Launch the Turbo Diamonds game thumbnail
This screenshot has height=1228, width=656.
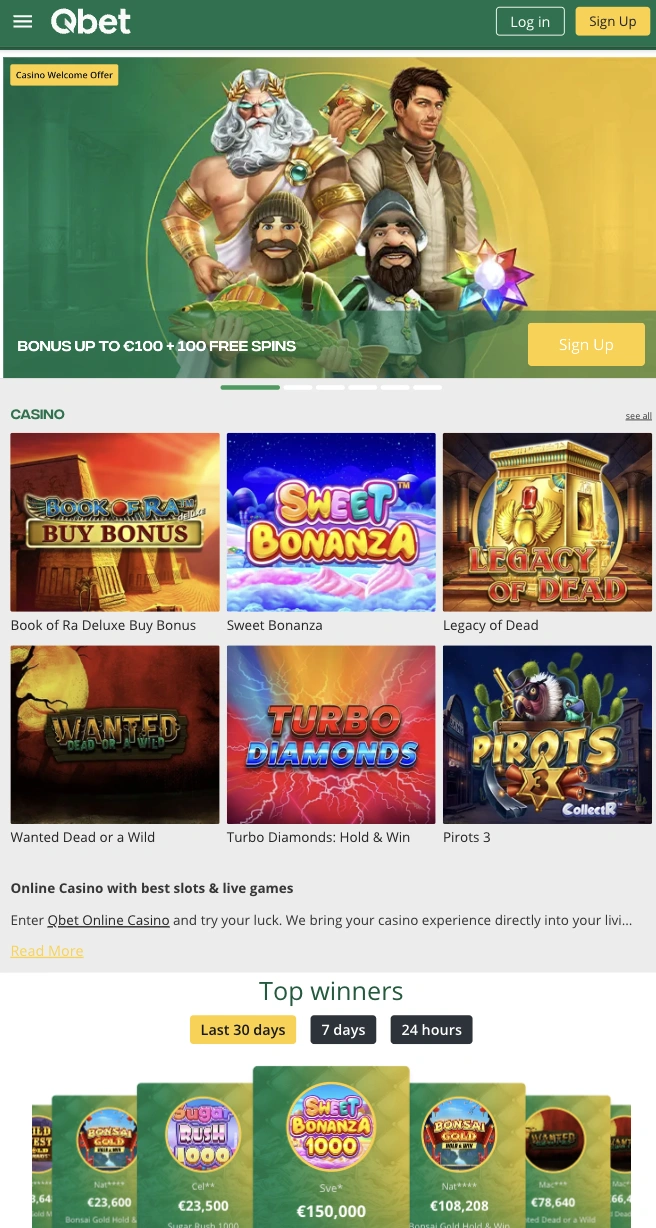331,734
